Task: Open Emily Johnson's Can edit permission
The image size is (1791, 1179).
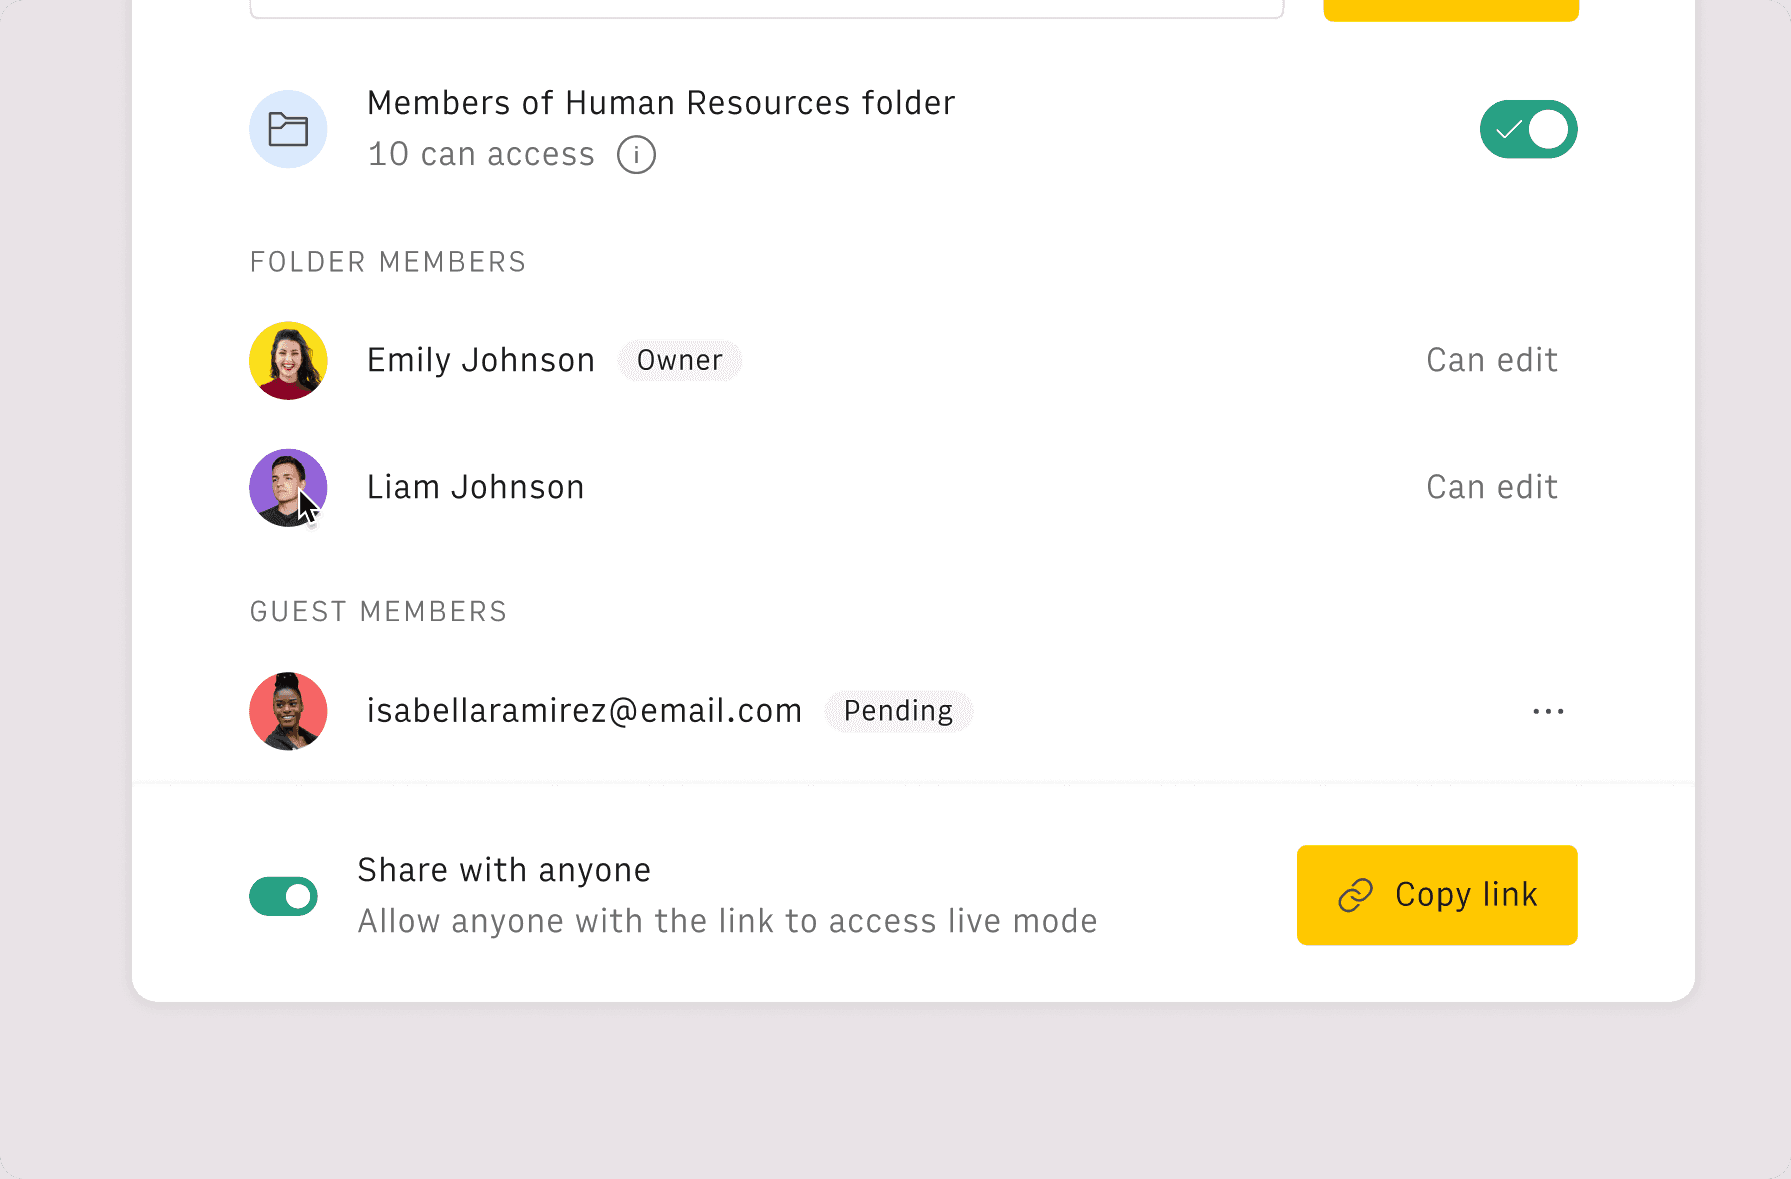Action: (1492, 360)
